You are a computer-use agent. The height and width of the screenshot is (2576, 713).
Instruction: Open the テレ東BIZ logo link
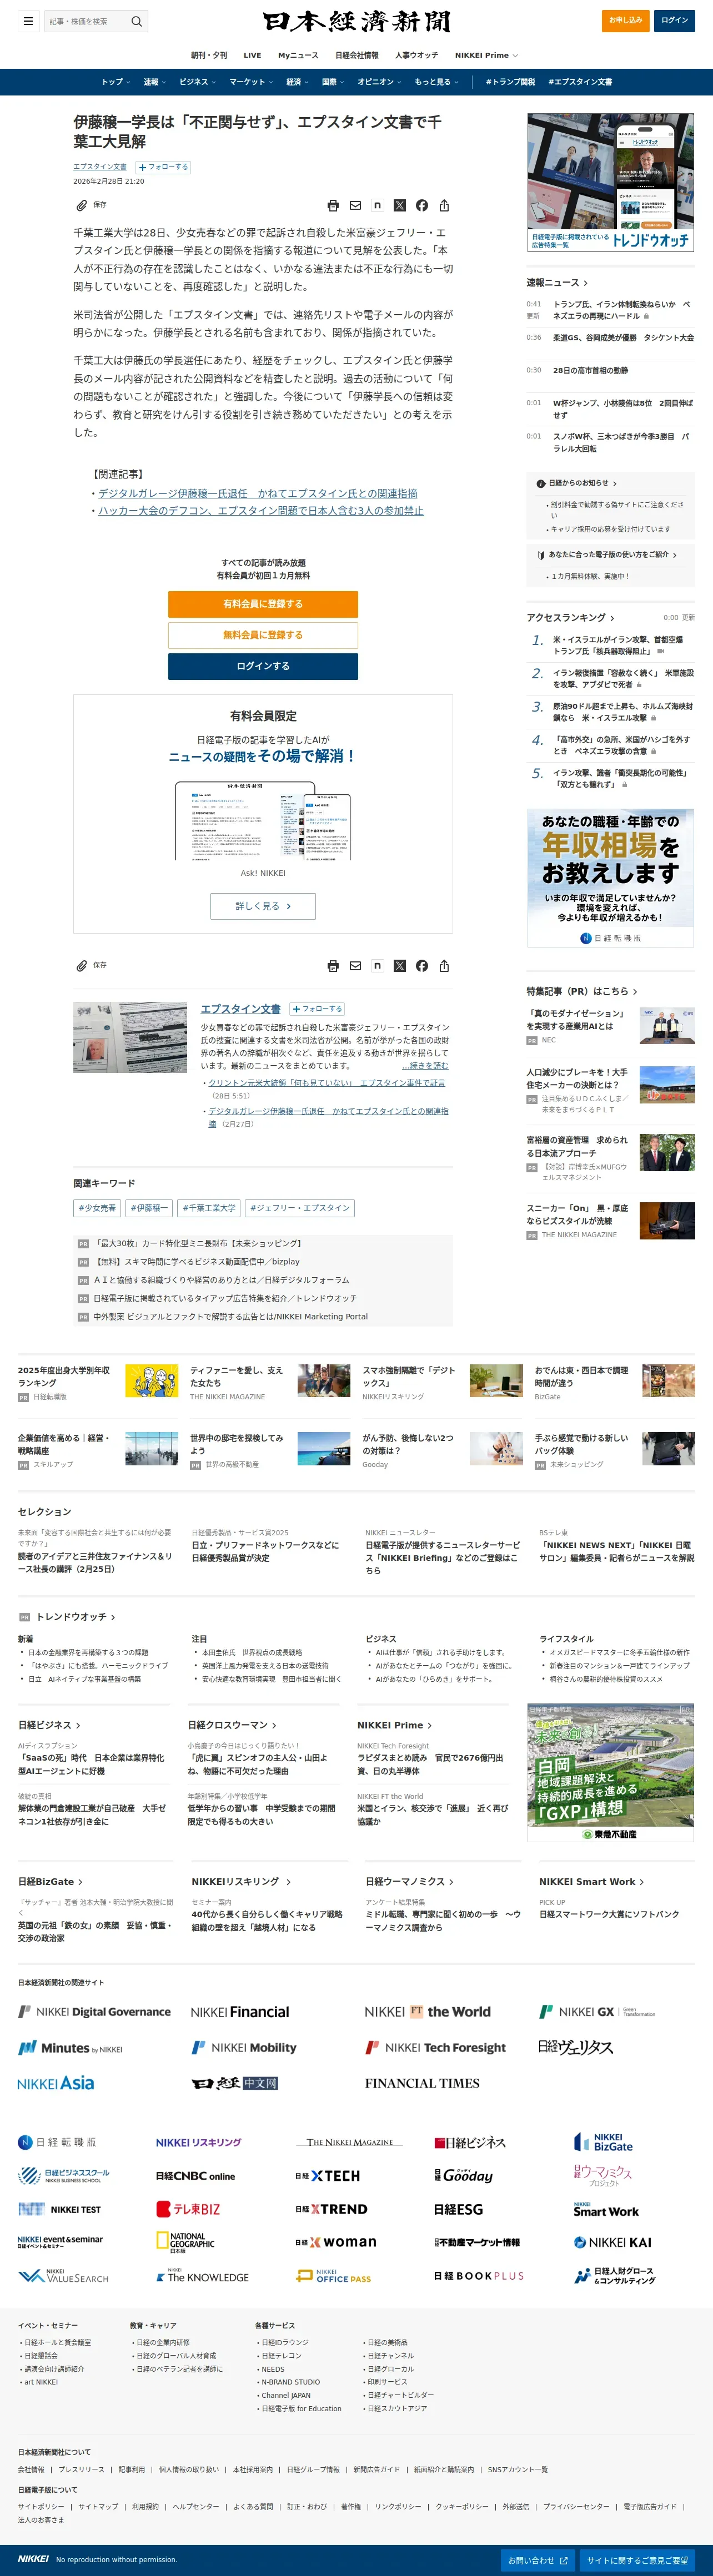pyautogui.click(x=188, y=2209)
